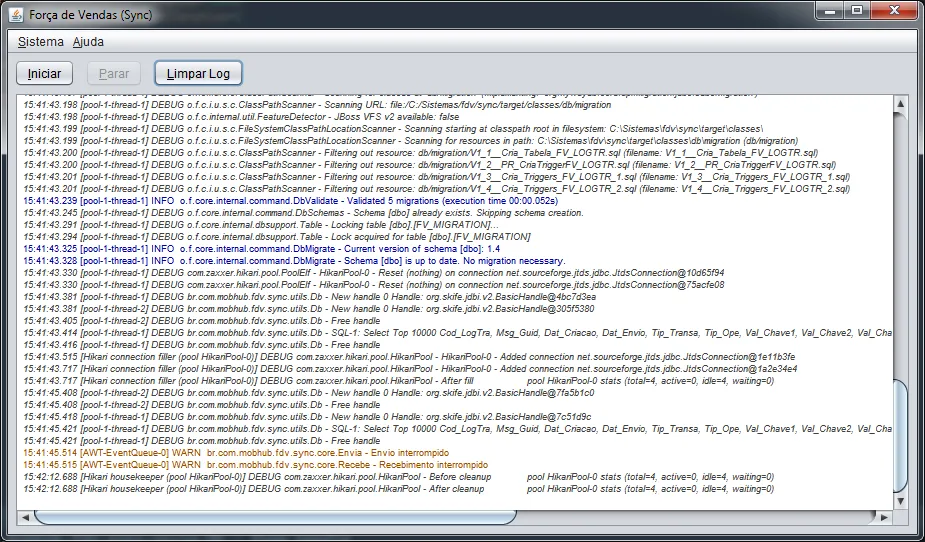Click the V1_4__Cria_Triggers_FV_LOGTR_2.sql log line
The width and height of the screenshot is (925, 542).
coord(437,189)
